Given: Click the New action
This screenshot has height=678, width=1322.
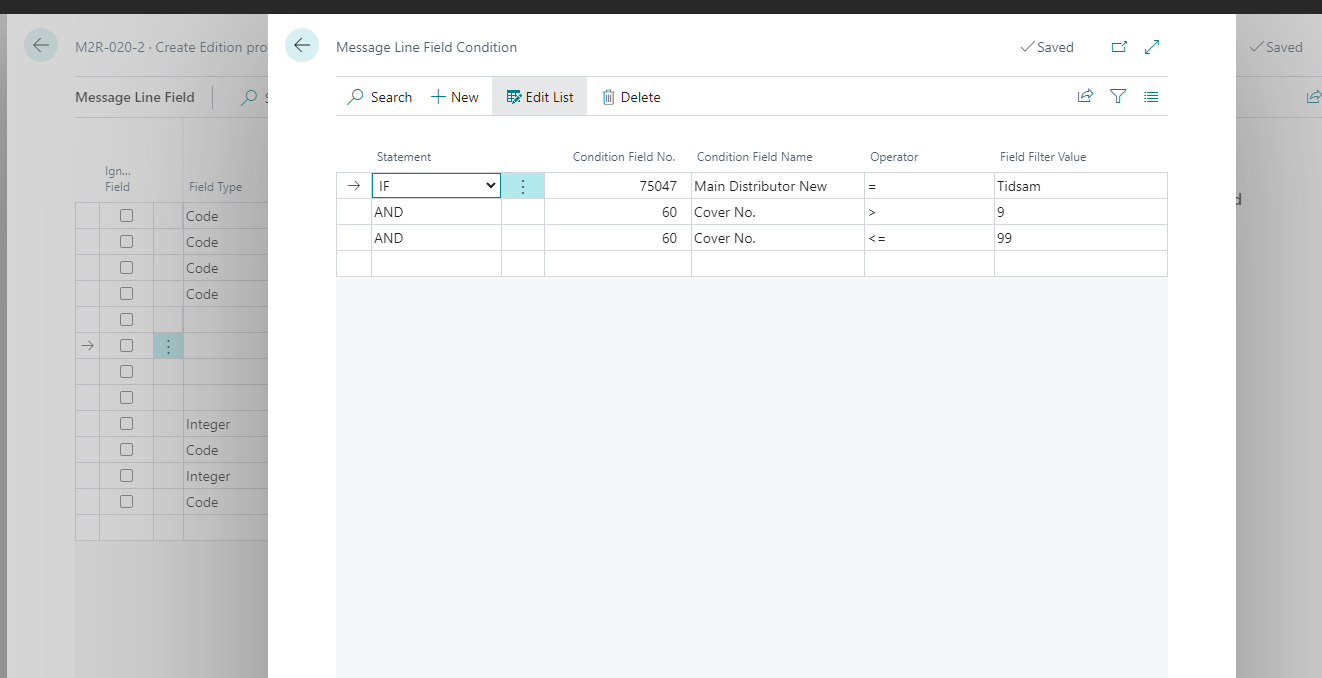Looking at the screenshot, I should 454,96.
